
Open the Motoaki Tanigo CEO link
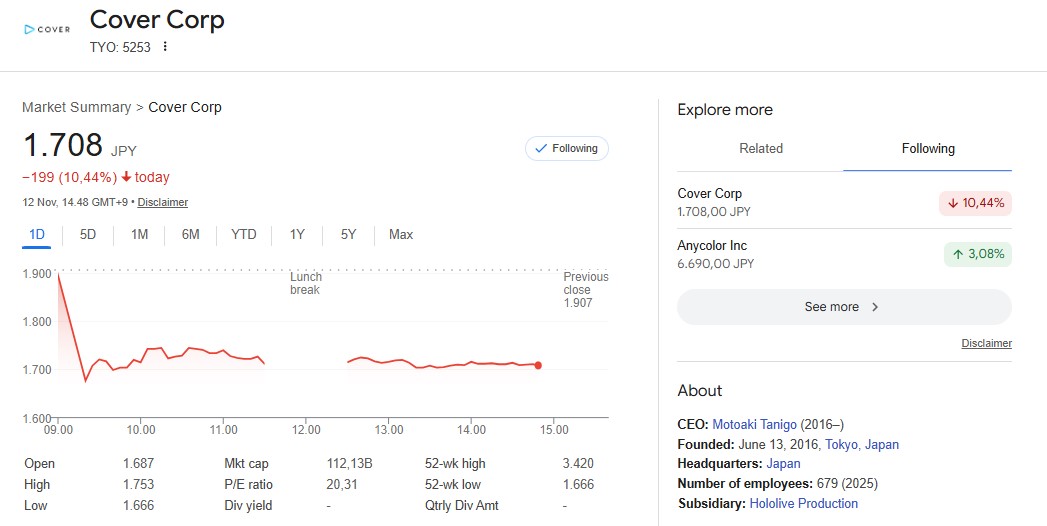[754, 424]
